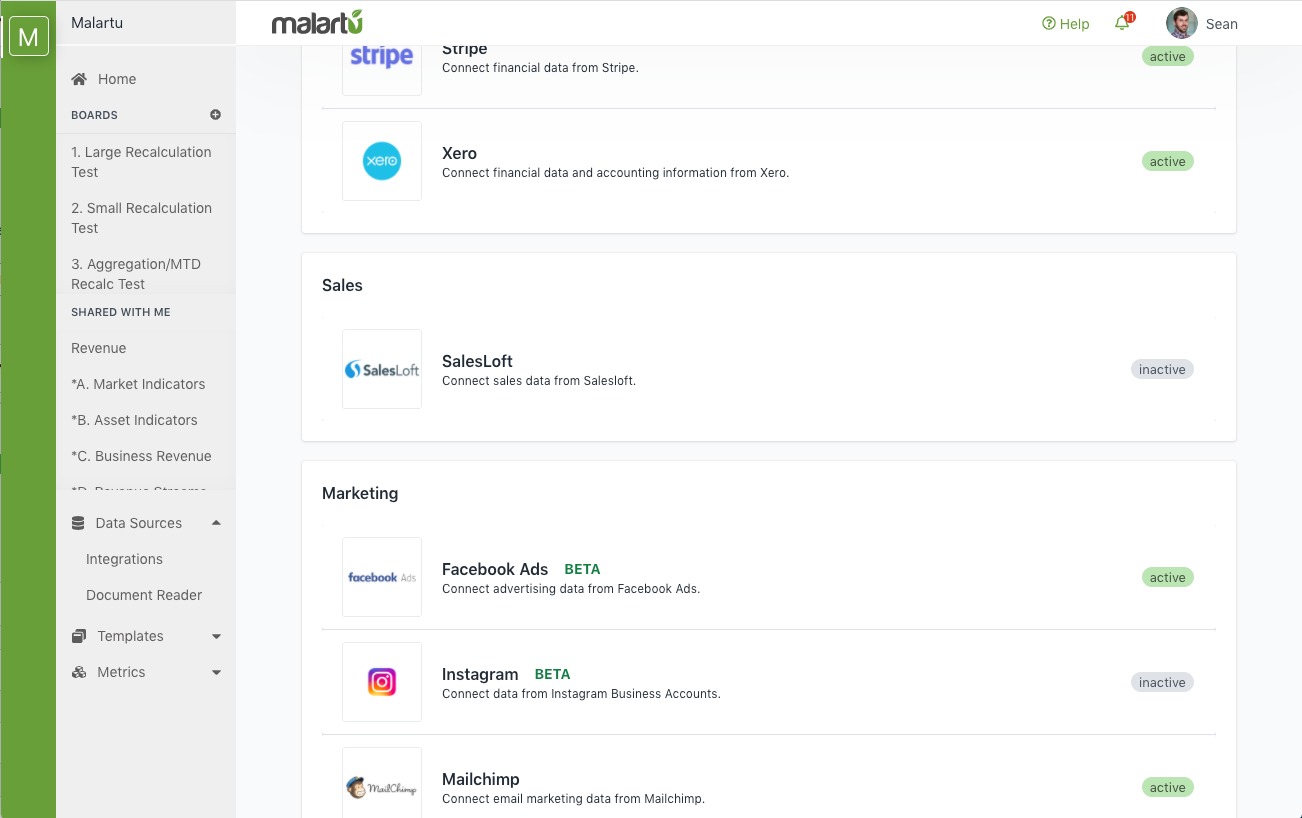Click the Malartu M workspace icon
The width and height of the screenshot is (1302, 818).
(x=29, y=38)
